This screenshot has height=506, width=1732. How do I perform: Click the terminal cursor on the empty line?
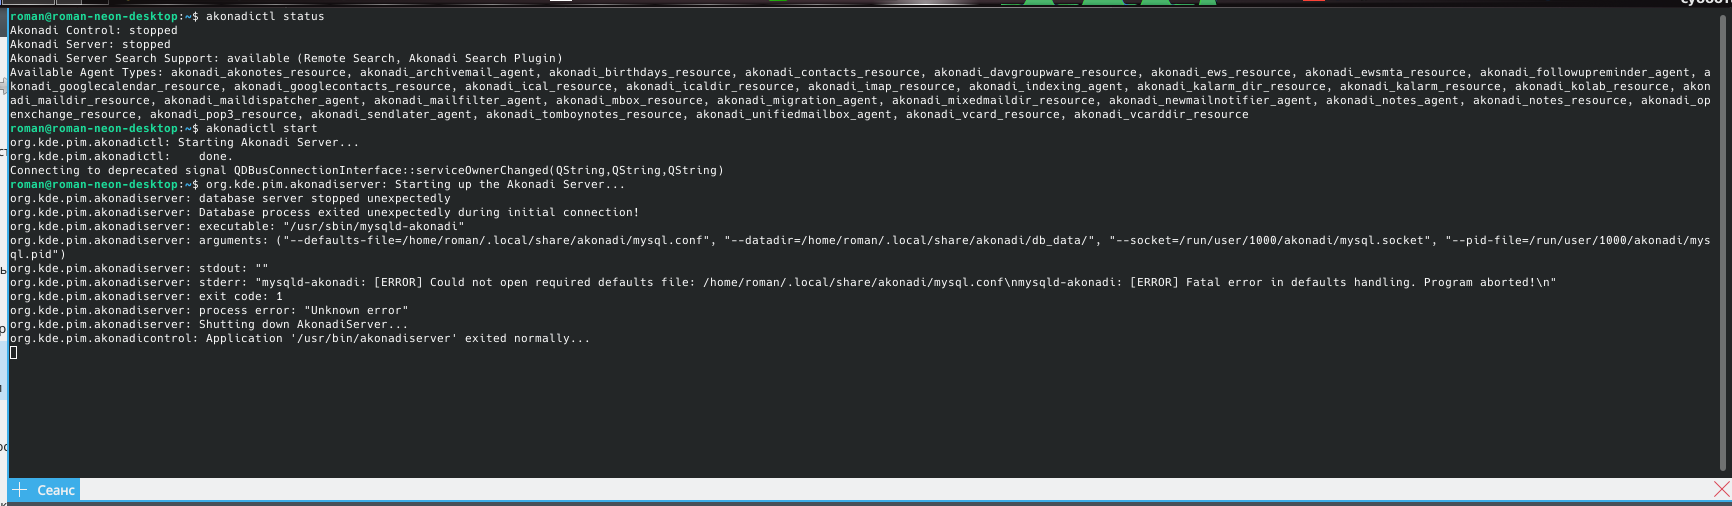click(x=14, y=353)
